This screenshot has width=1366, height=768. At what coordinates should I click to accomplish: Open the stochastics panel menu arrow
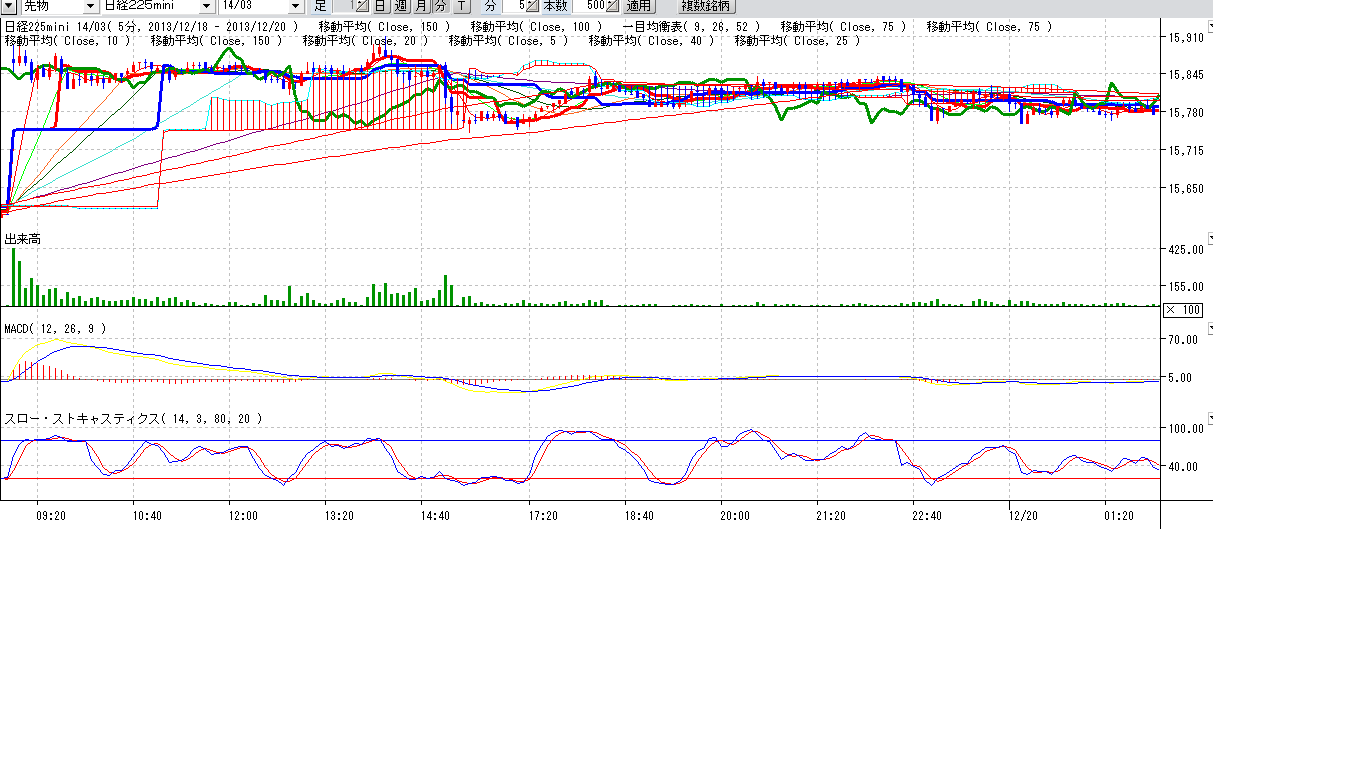click(1212, 417)
